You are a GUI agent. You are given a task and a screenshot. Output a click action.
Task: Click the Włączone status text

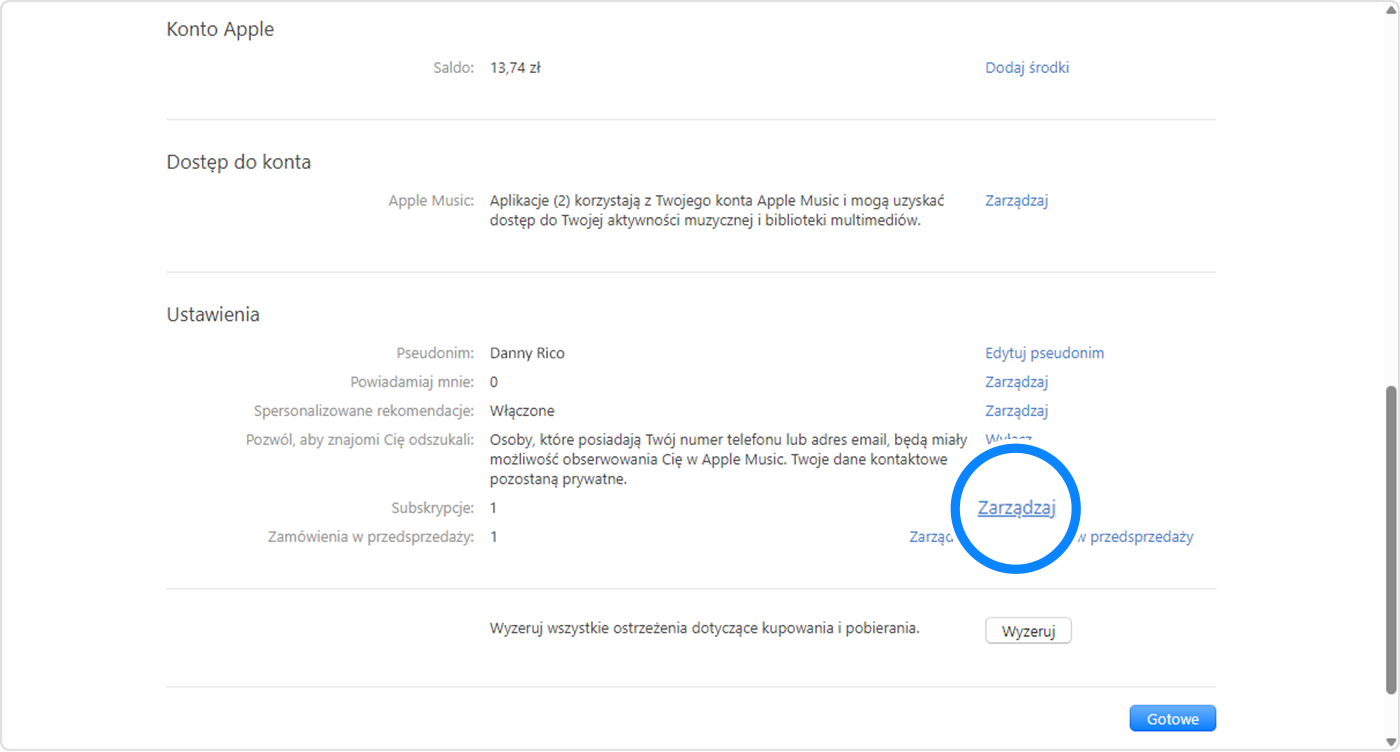[522, 411]
